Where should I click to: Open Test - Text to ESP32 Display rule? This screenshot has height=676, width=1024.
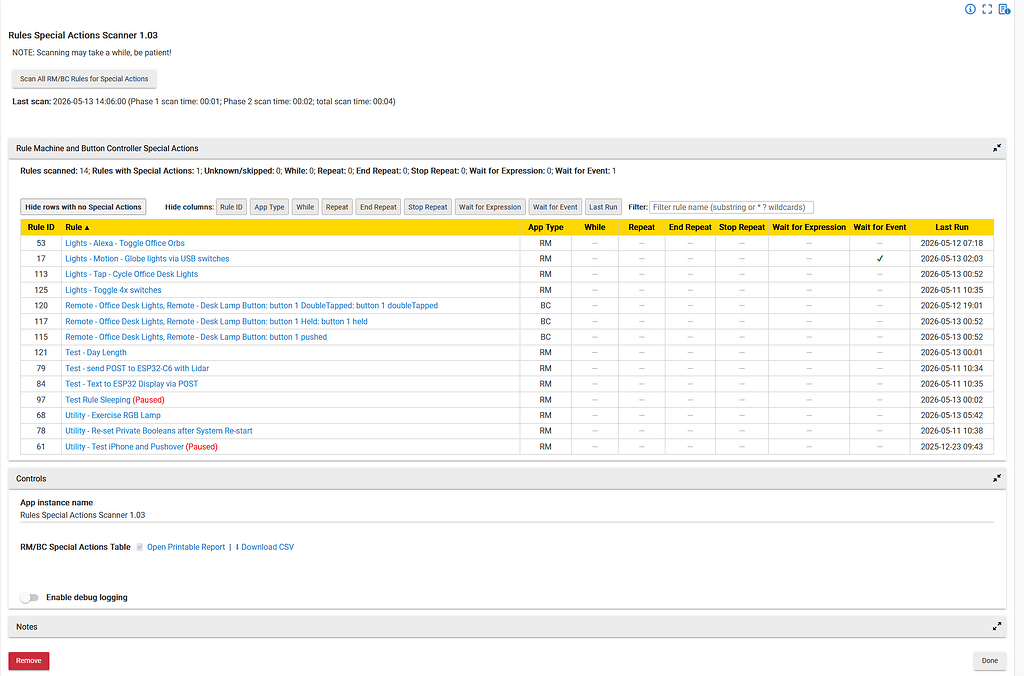point(131,384)
